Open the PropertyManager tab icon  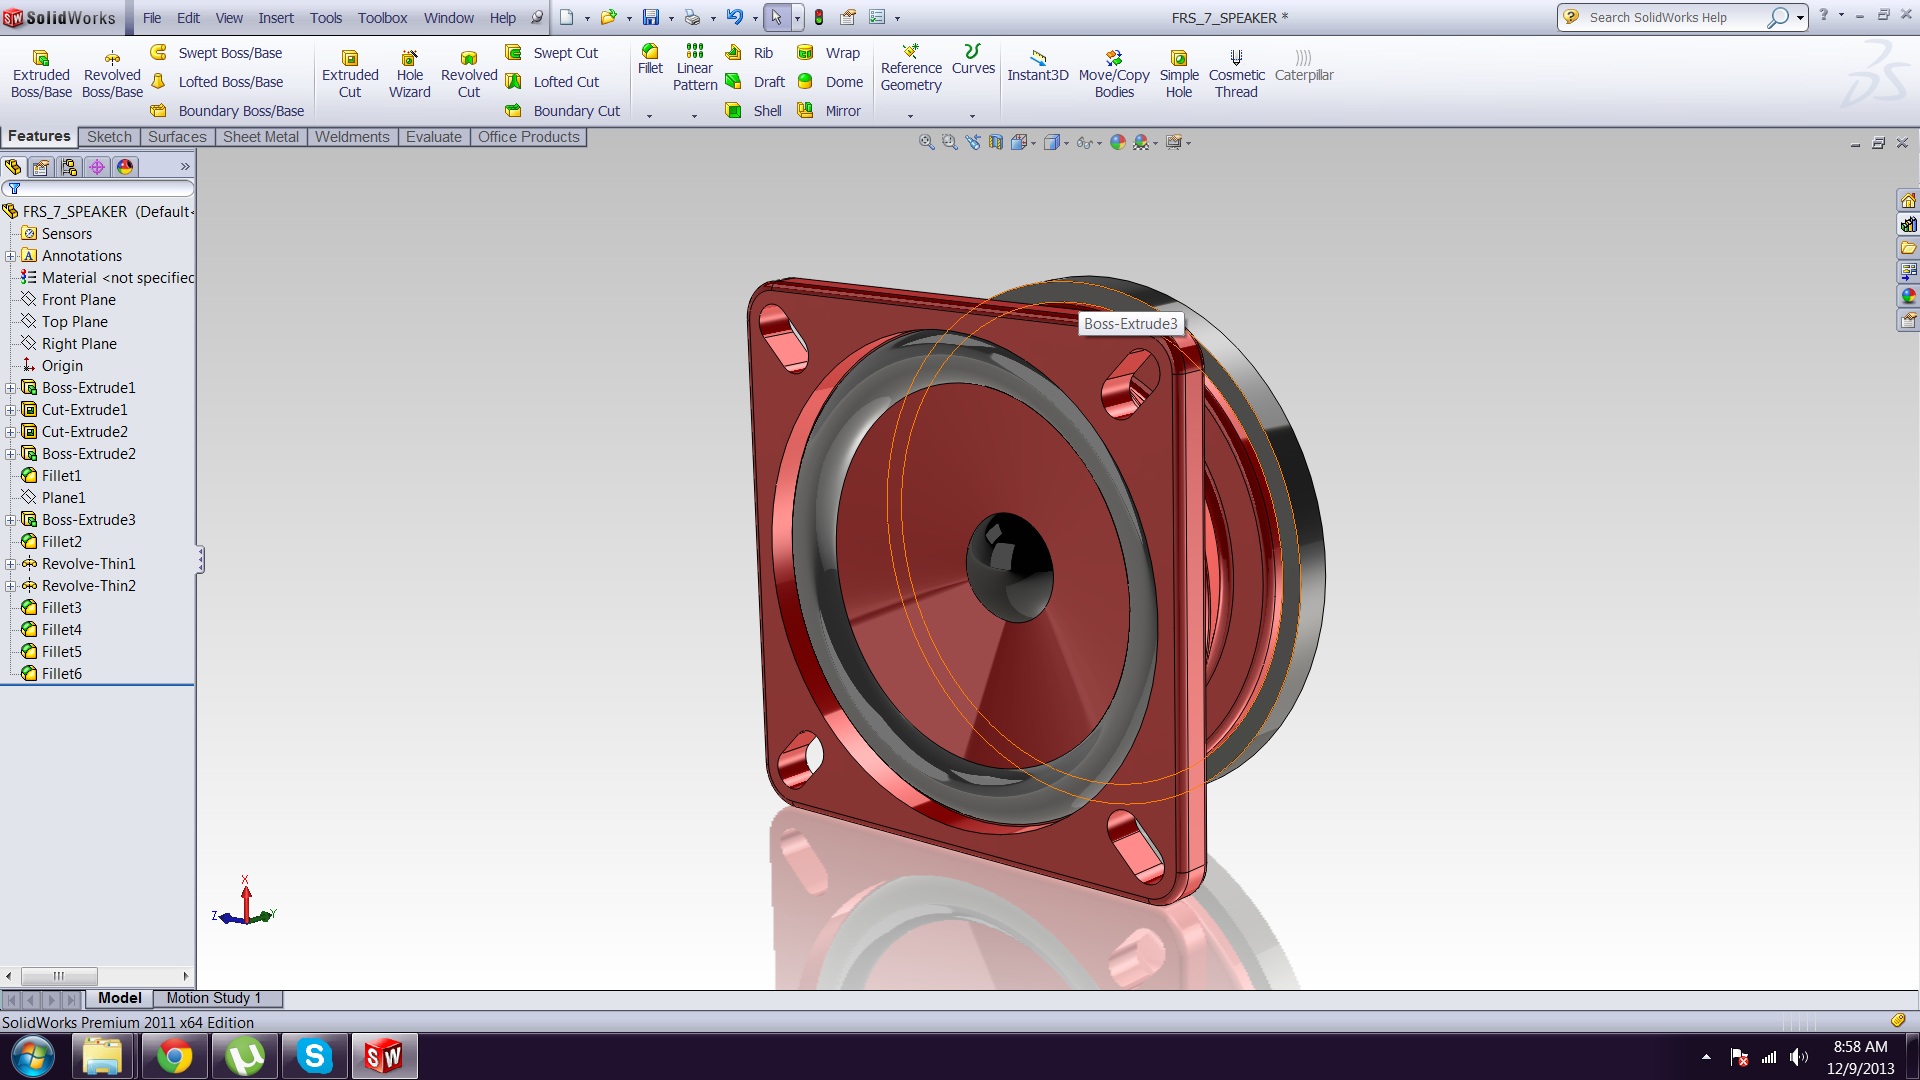coord(41,167)
